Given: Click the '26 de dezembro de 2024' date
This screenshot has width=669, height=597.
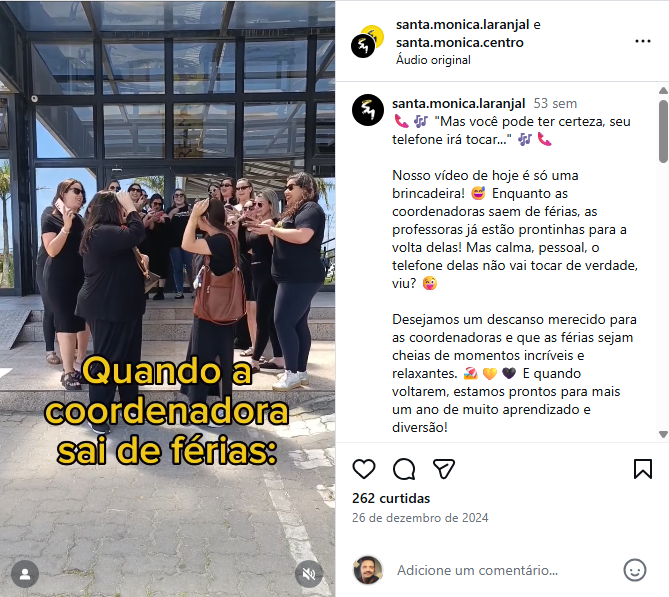Looking at the screenshot, I should point(420,518).
